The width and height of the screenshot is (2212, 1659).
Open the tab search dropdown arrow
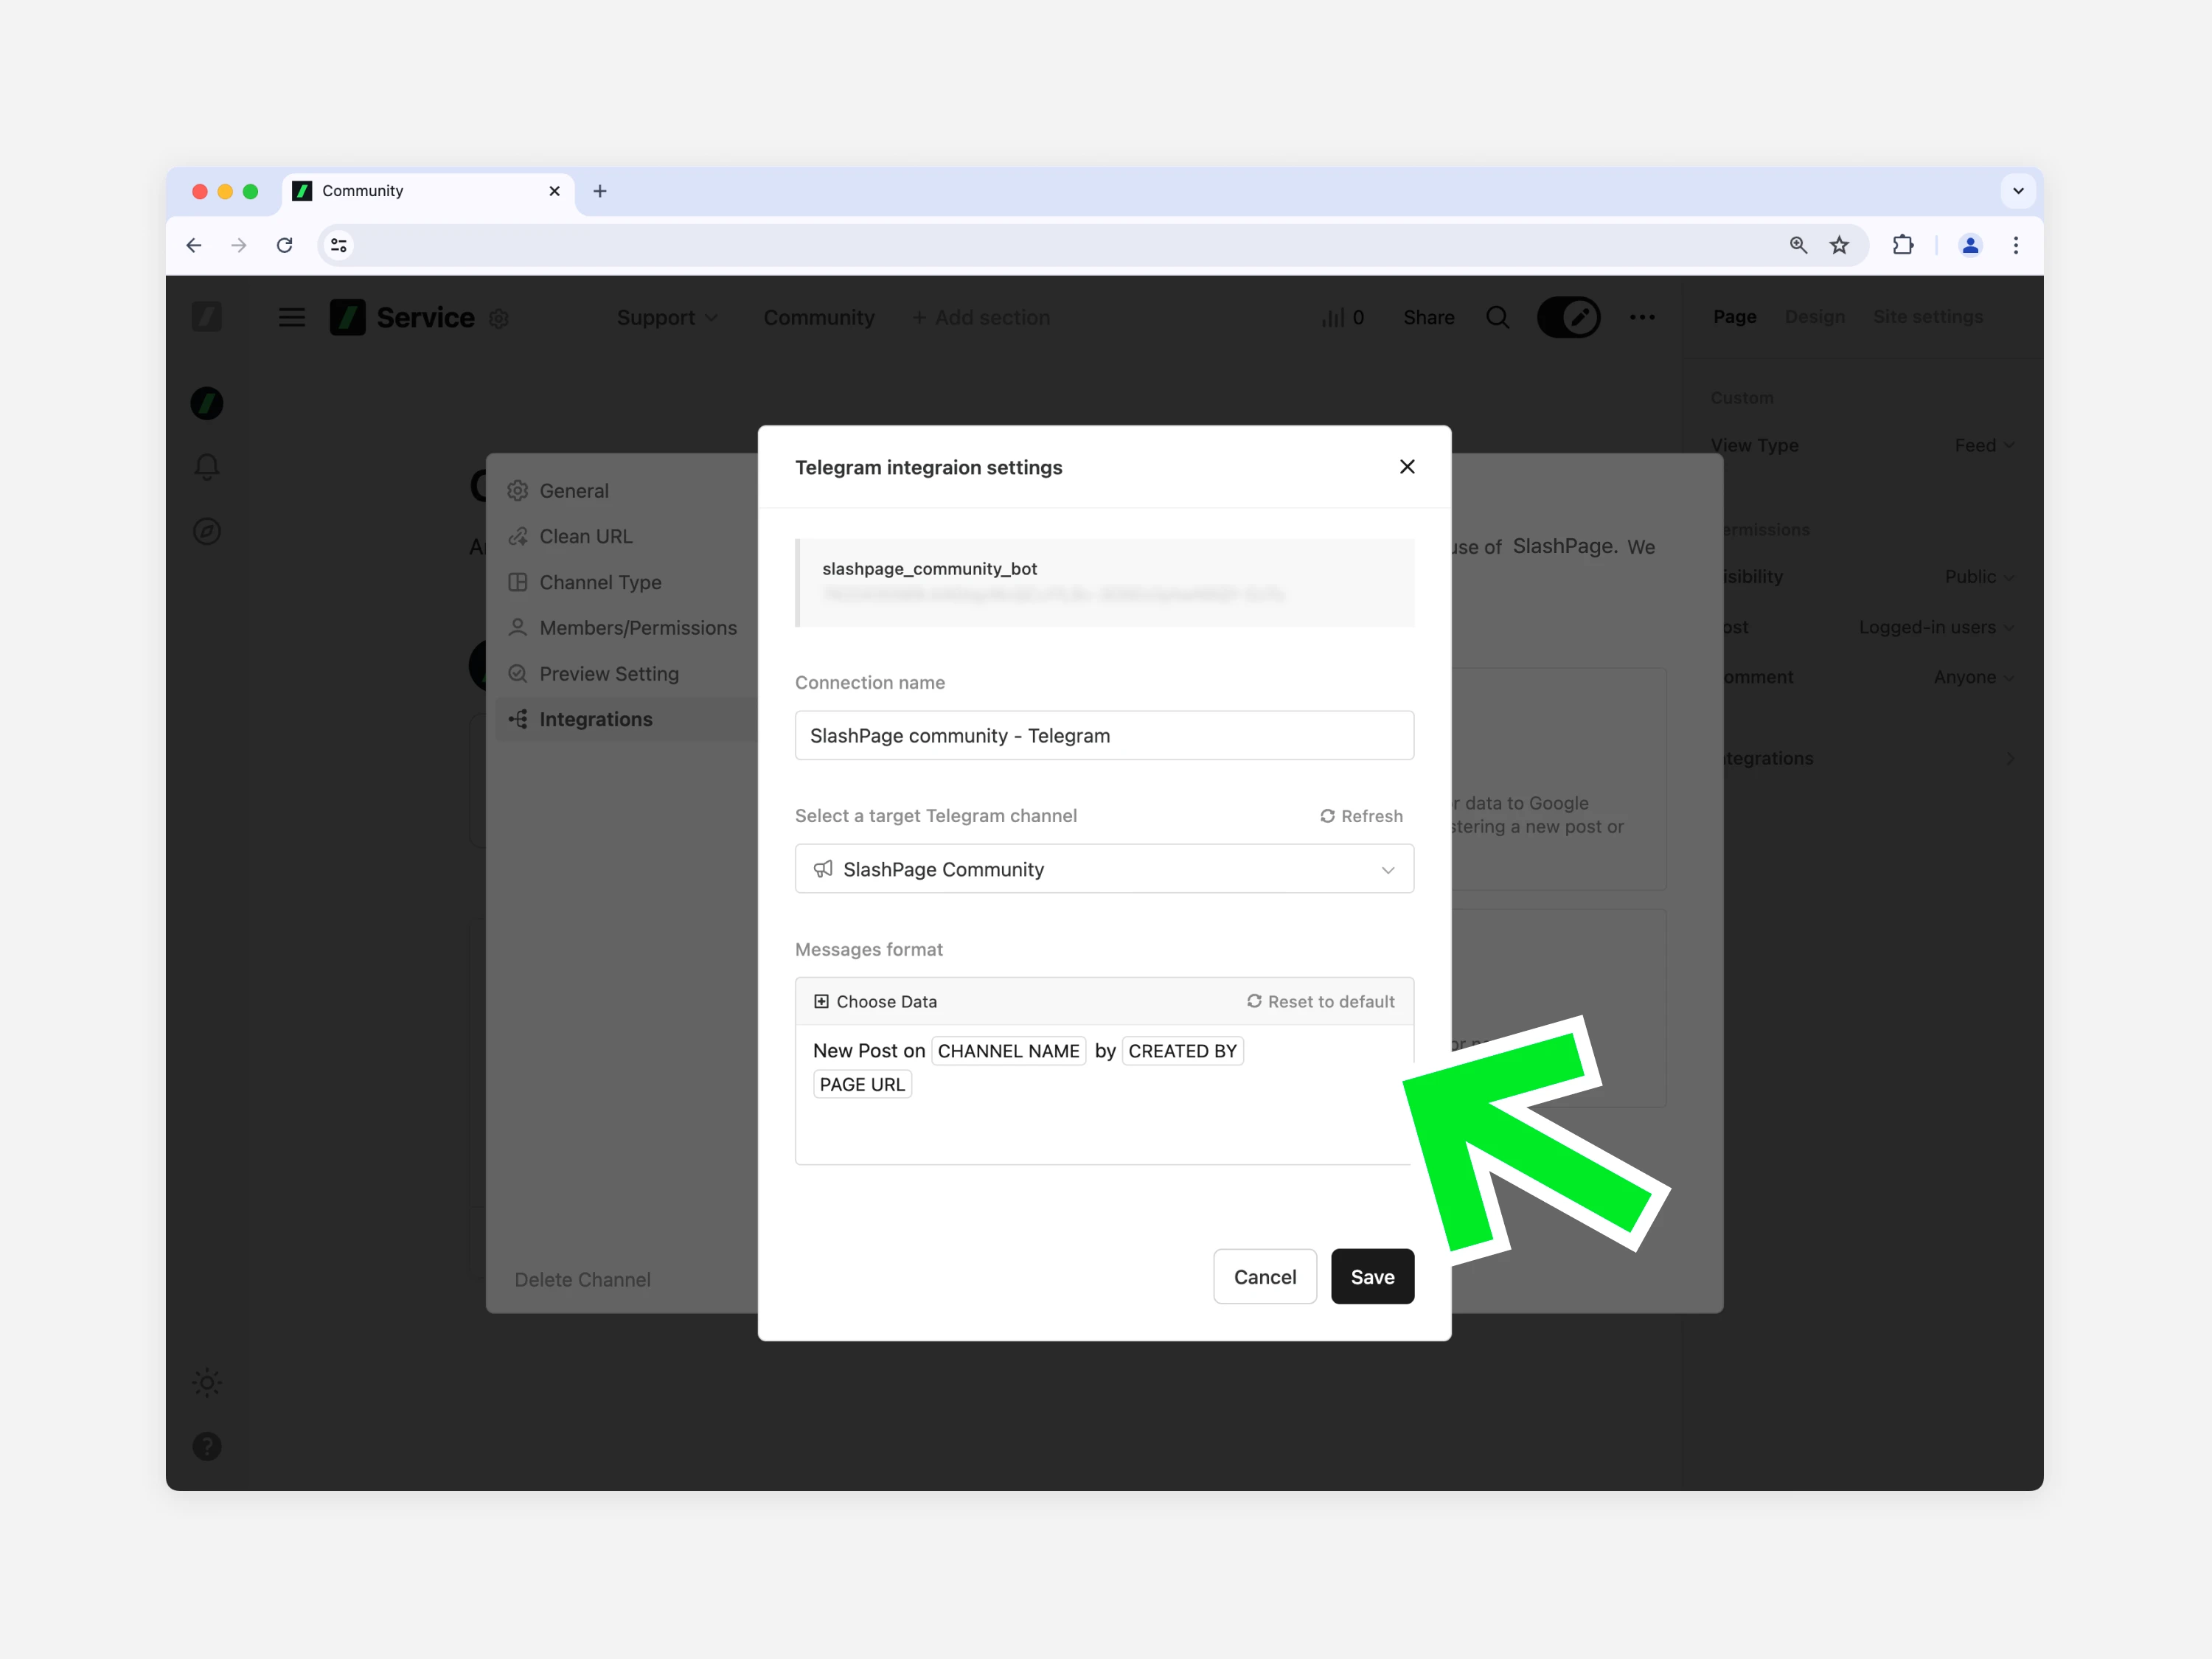pyautogui.click(x=2017, y=191)
